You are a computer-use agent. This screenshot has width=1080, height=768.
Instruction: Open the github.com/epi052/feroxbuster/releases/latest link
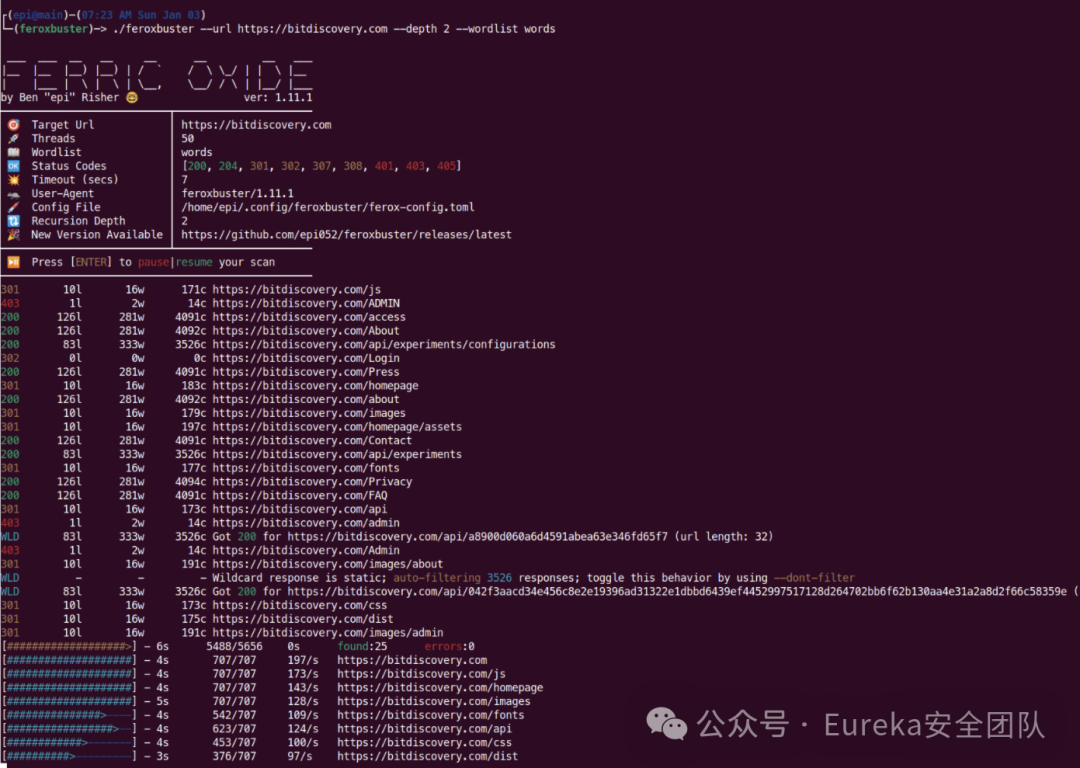coord(346,235)
